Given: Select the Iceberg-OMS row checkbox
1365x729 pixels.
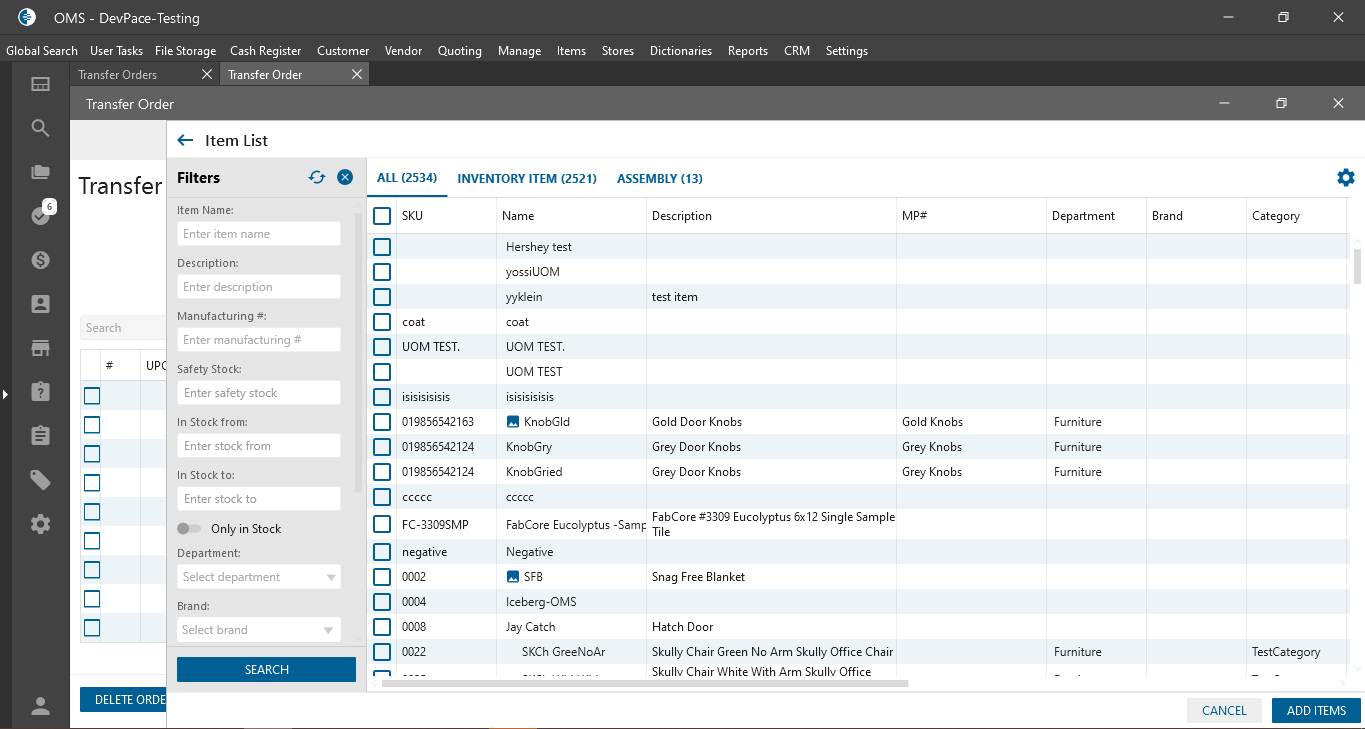Looking at the screenshot, I should click(382, 602).
